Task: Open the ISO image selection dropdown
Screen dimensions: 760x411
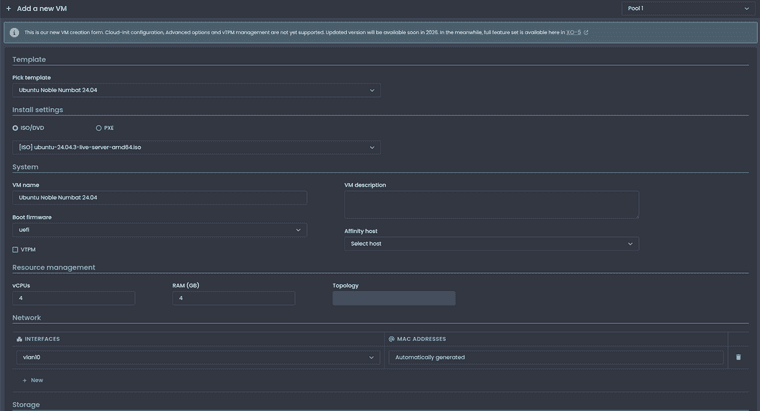Action: pos(196,147)
